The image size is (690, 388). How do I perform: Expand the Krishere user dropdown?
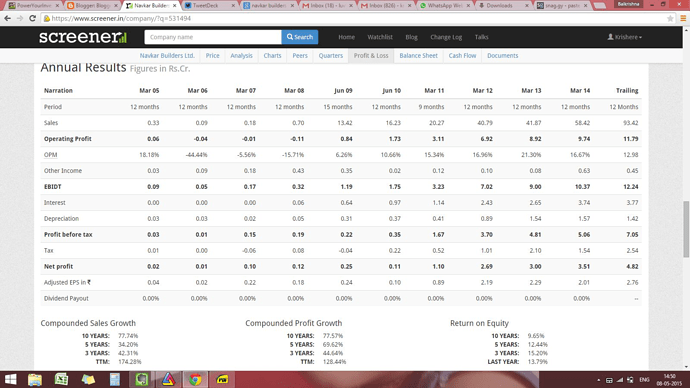click(624, 37)
